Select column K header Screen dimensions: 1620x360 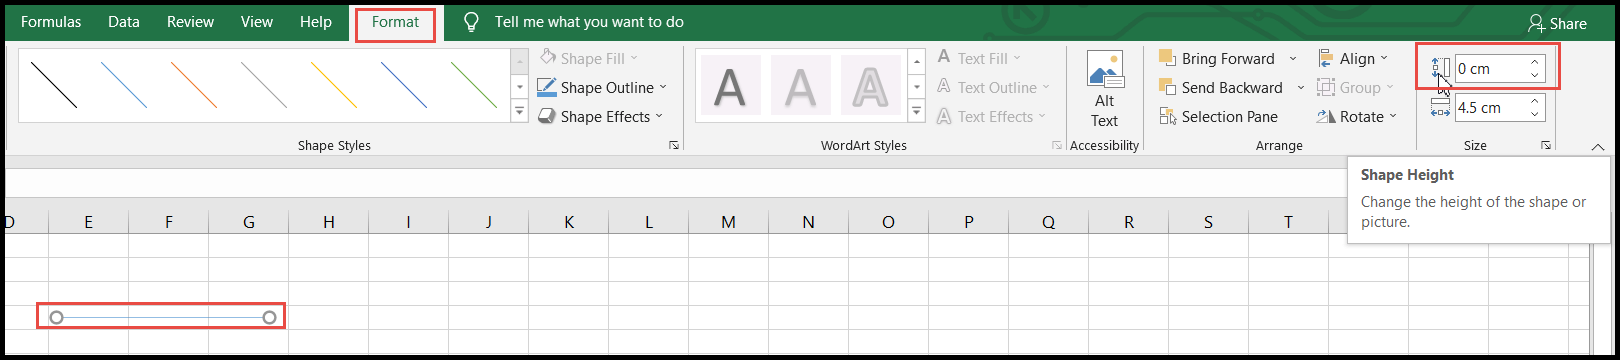[x=568, y=222]
